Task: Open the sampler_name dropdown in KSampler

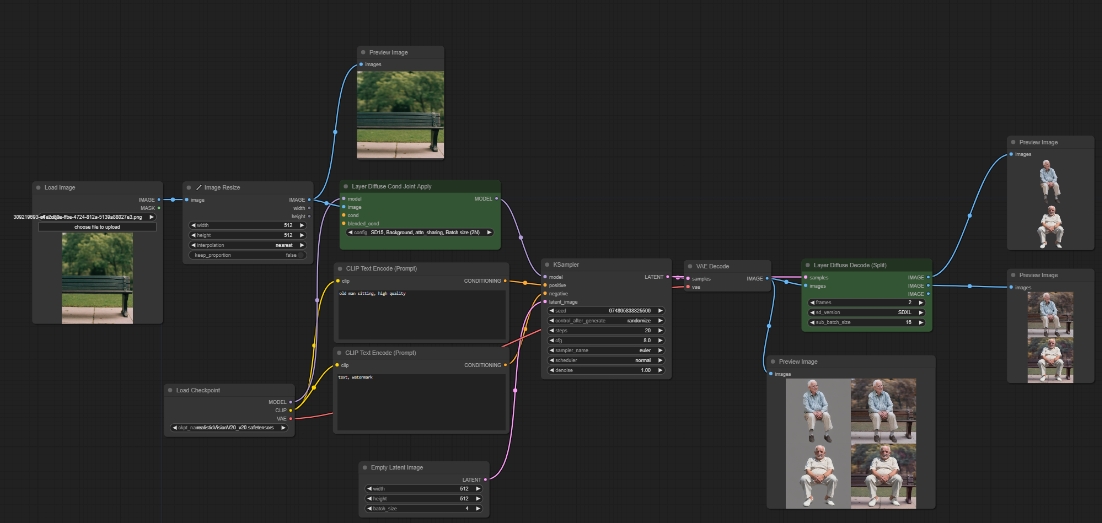Action: [x=605, y=350]
